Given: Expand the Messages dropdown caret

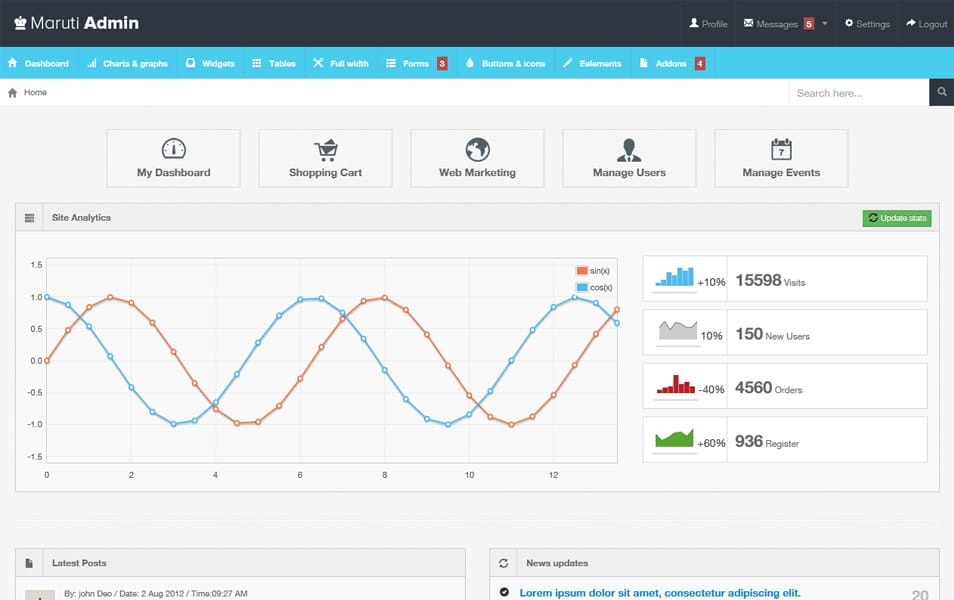Looking at the screenshot, I should pos(825,23).
